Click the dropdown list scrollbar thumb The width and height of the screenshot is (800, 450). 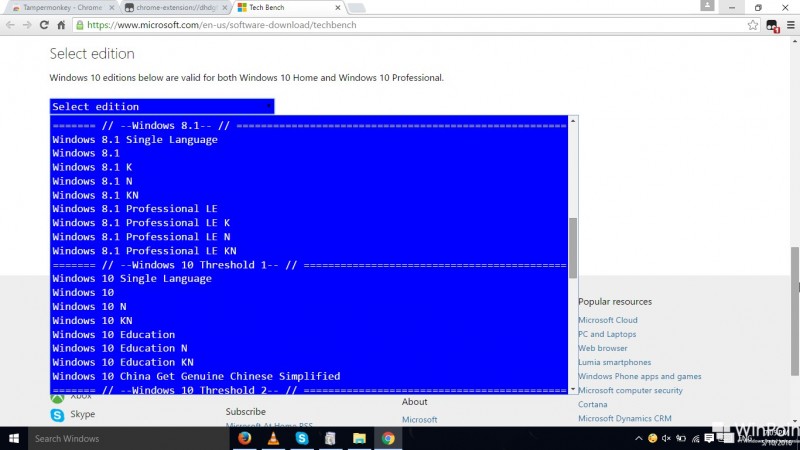(573, 248)
